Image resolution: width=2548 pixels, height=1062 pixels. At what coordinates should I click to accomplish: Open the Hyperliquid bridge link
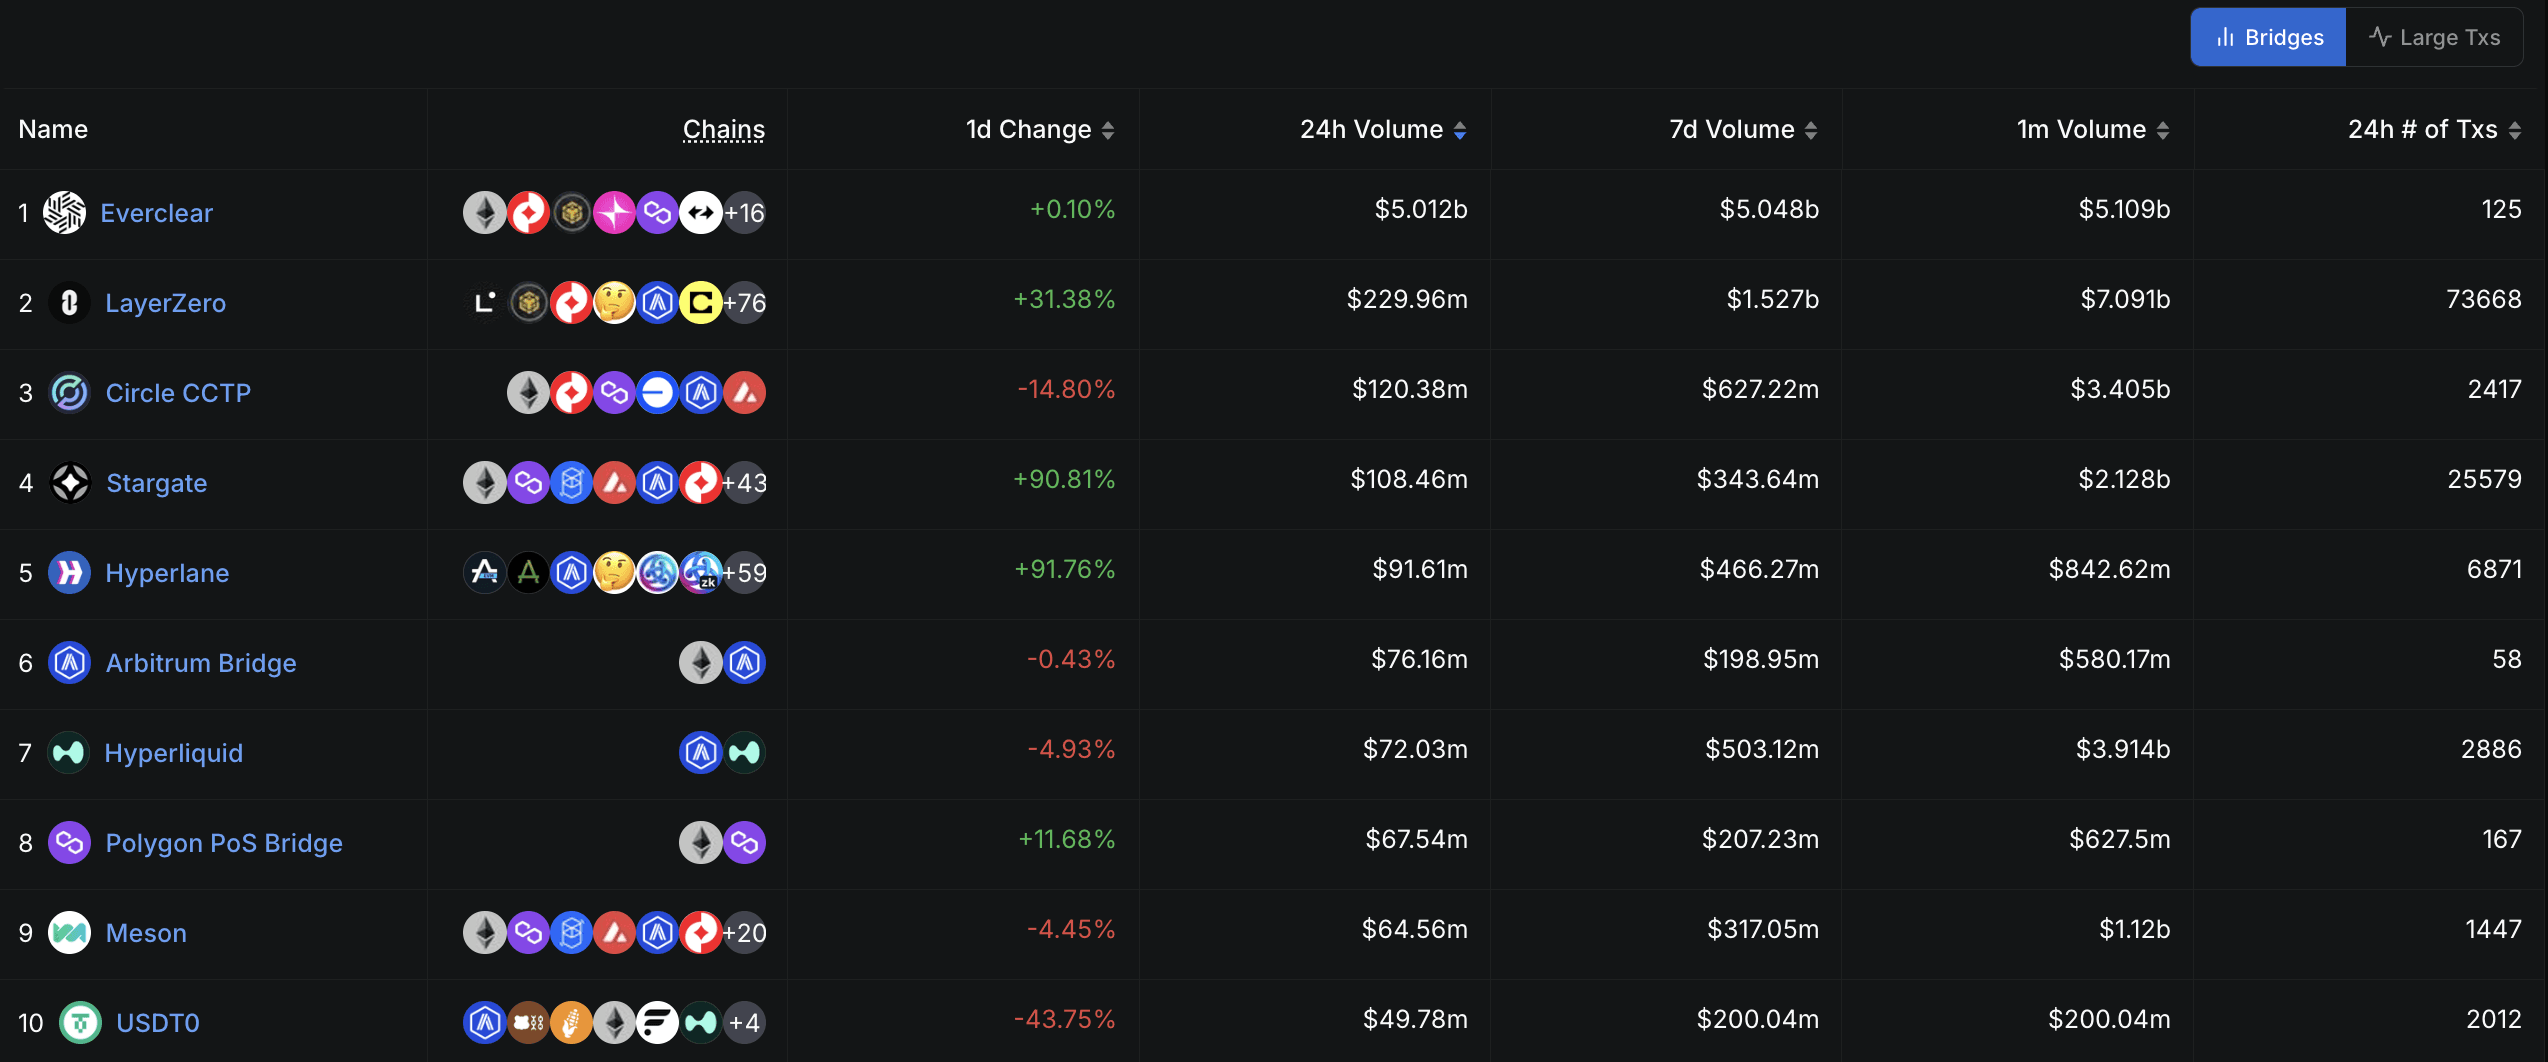click(174, 753)
